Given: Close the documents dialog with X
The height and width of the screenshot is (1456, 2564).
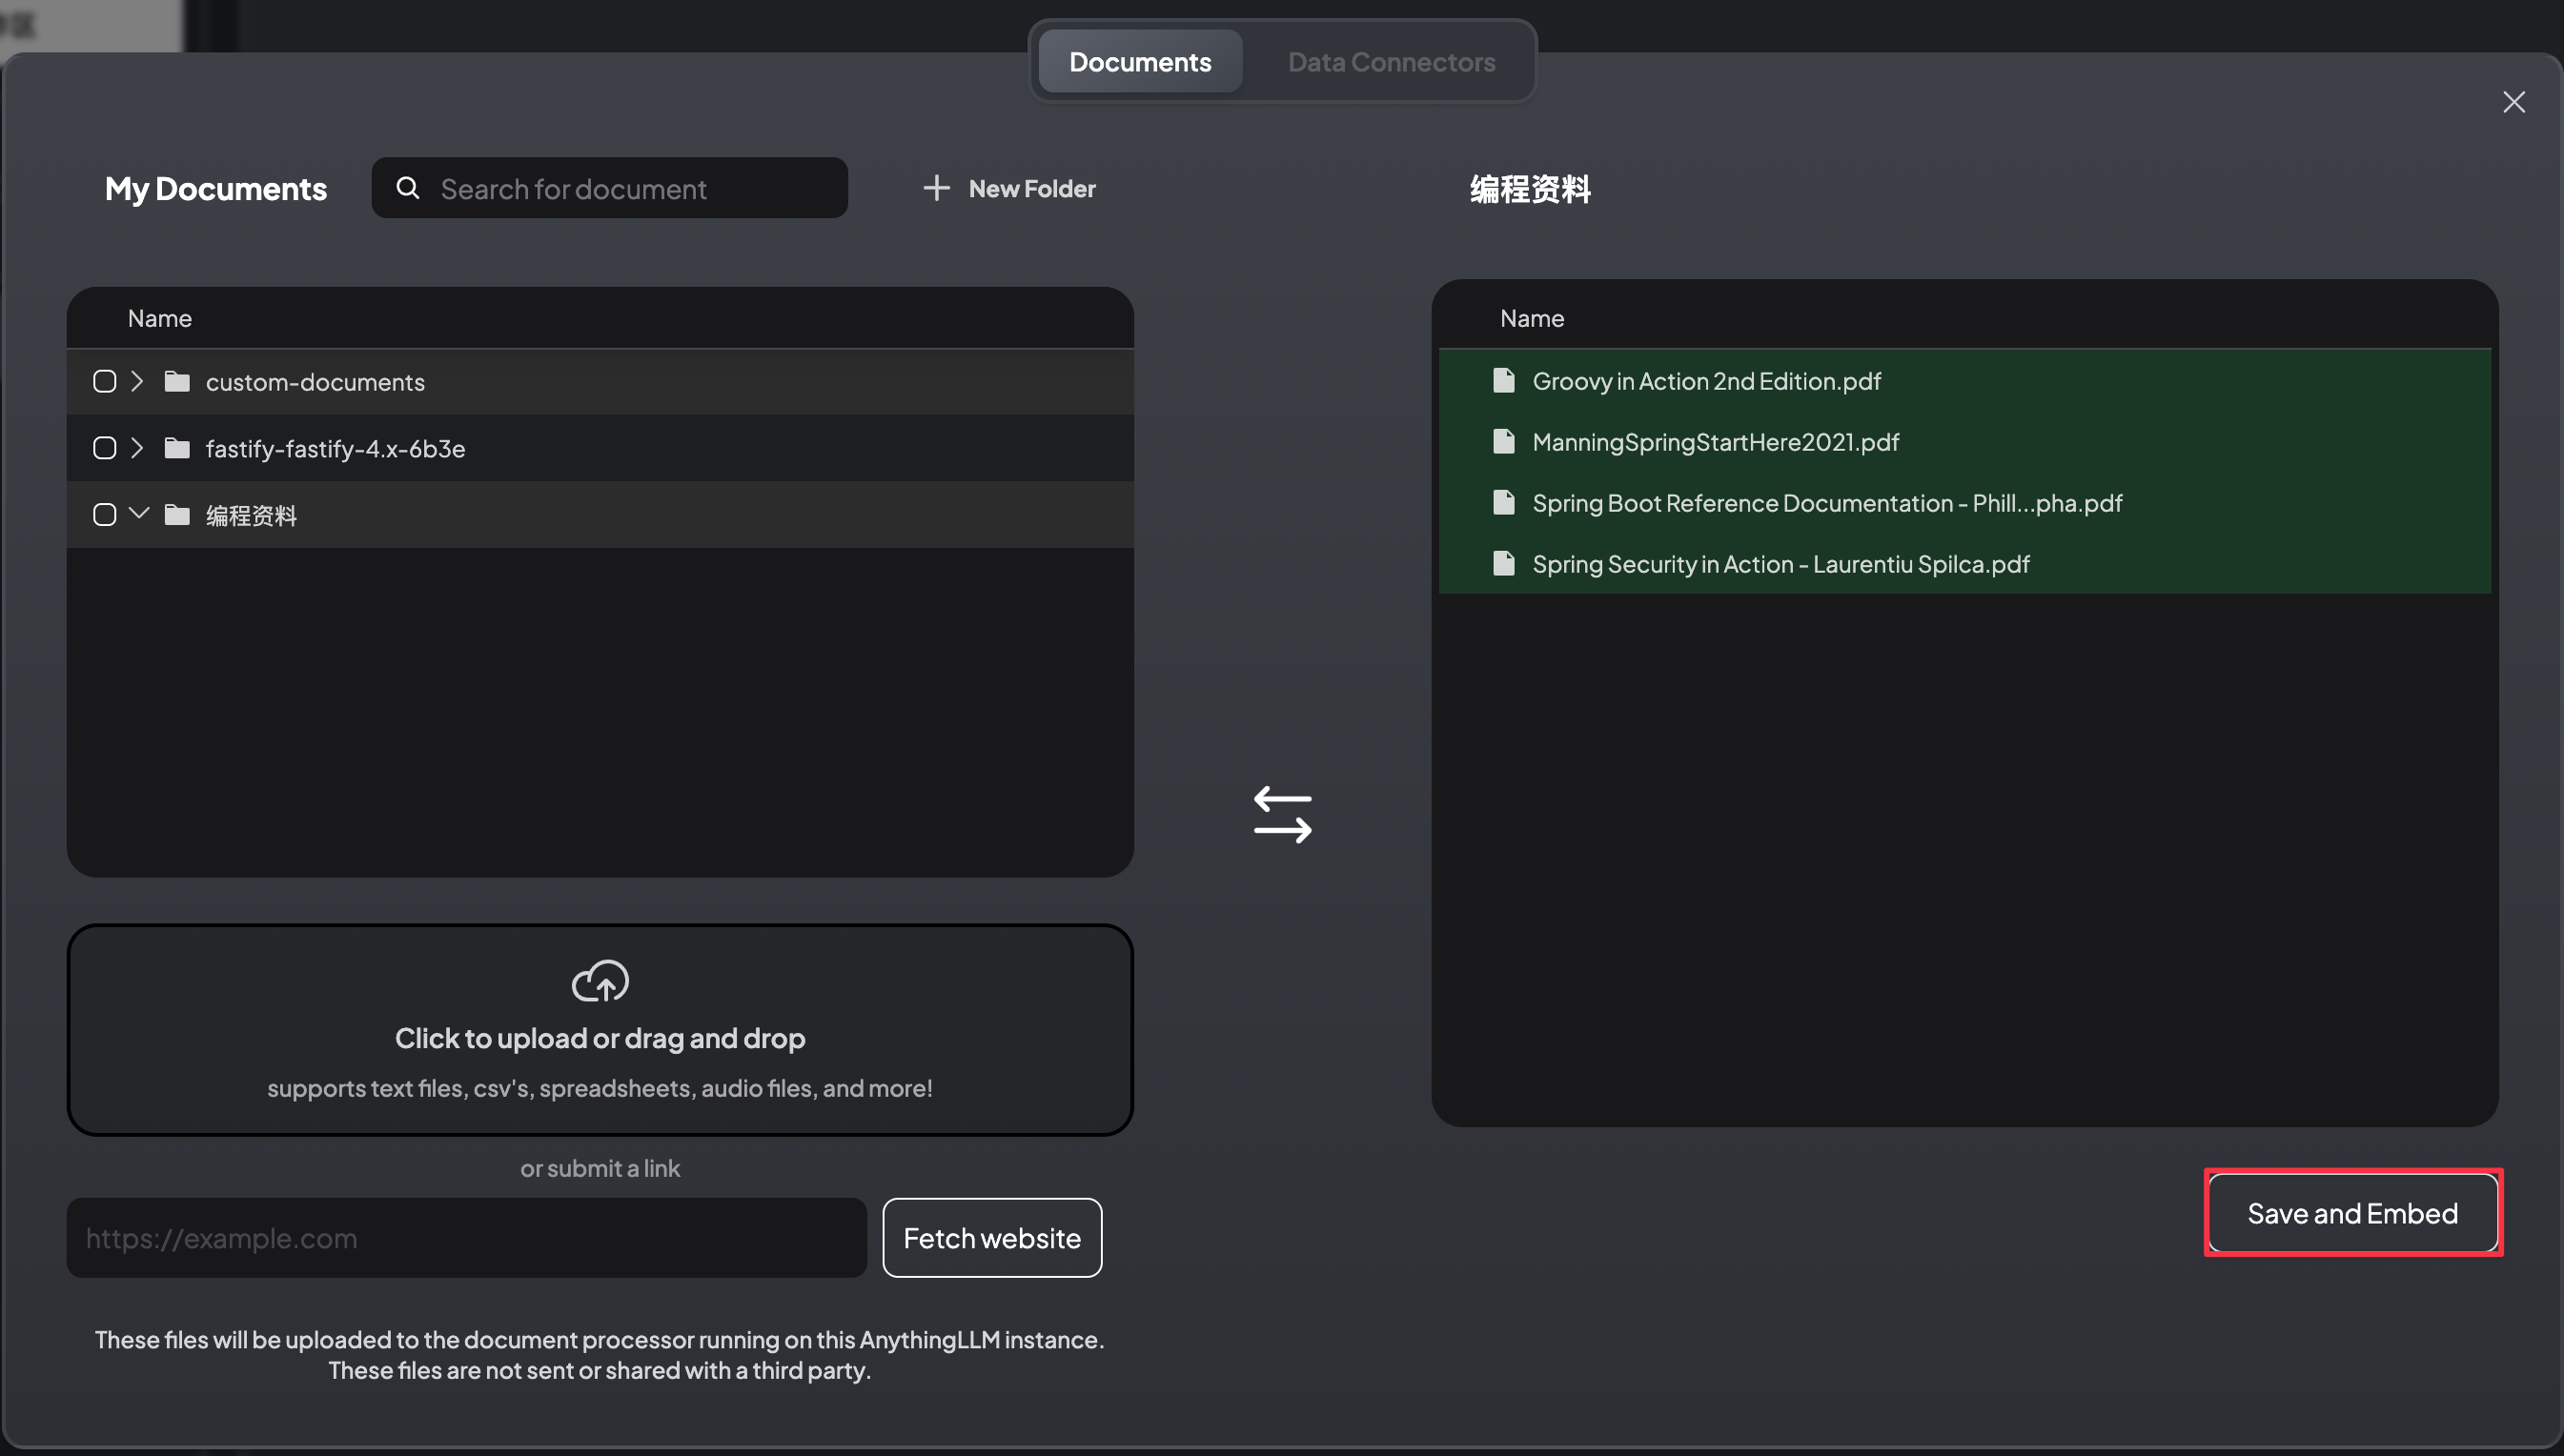Looking at the screenshot, I should point(2513,102).
